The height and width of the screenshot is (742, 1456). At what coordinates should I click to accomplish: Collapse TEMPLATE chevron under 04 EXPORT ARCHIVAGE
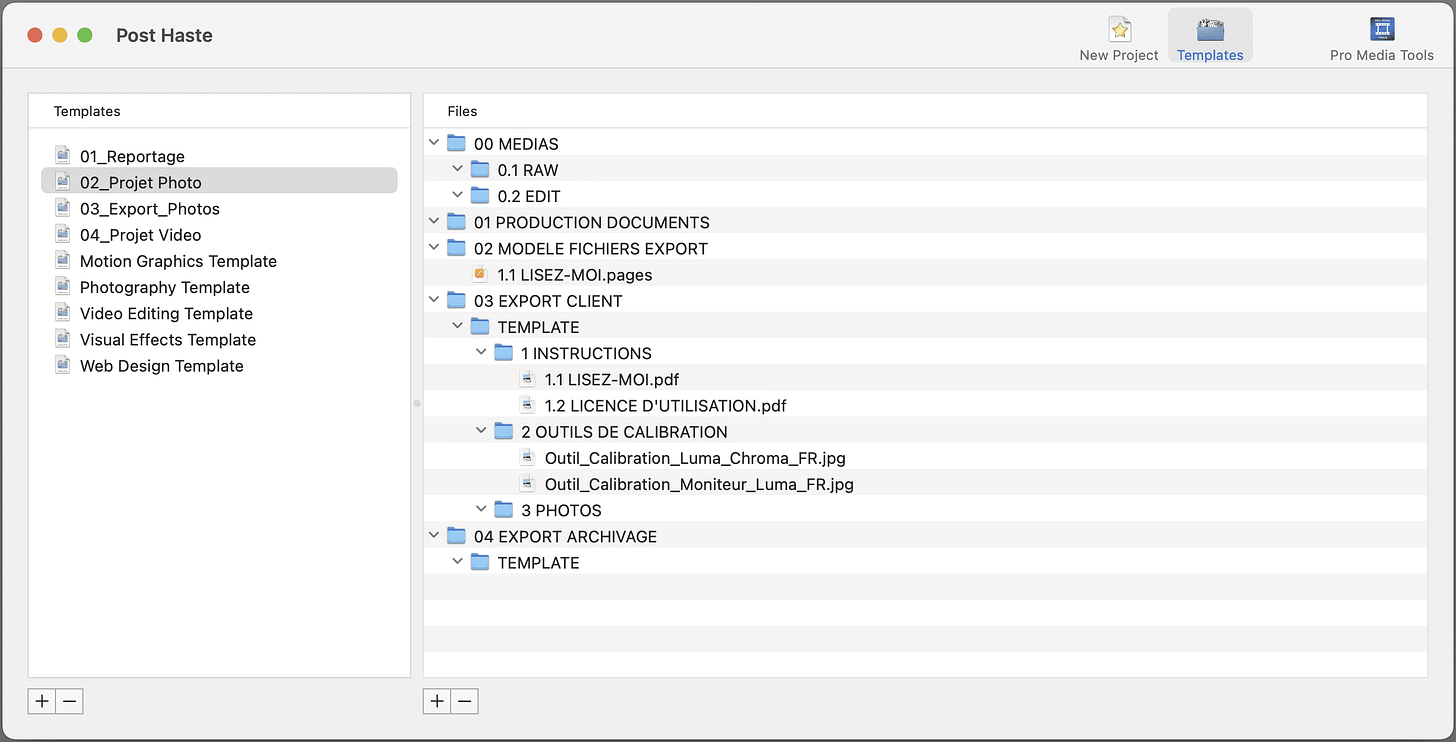(x=458, y=562)
